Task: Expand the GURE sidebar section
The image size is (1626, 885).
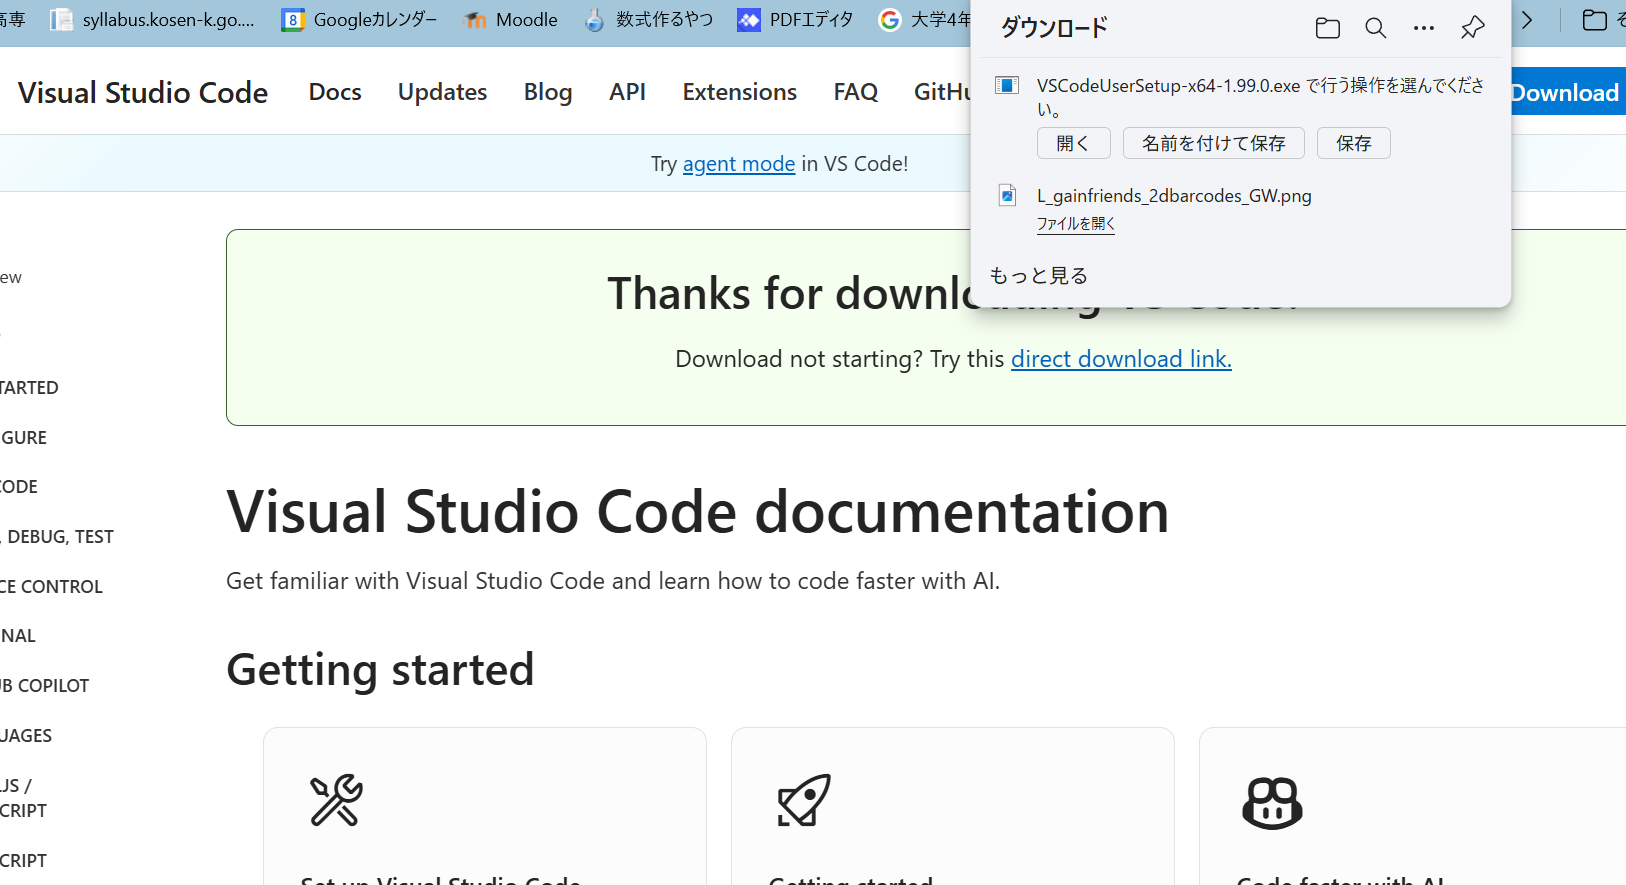Action: (x=24, y=438)
